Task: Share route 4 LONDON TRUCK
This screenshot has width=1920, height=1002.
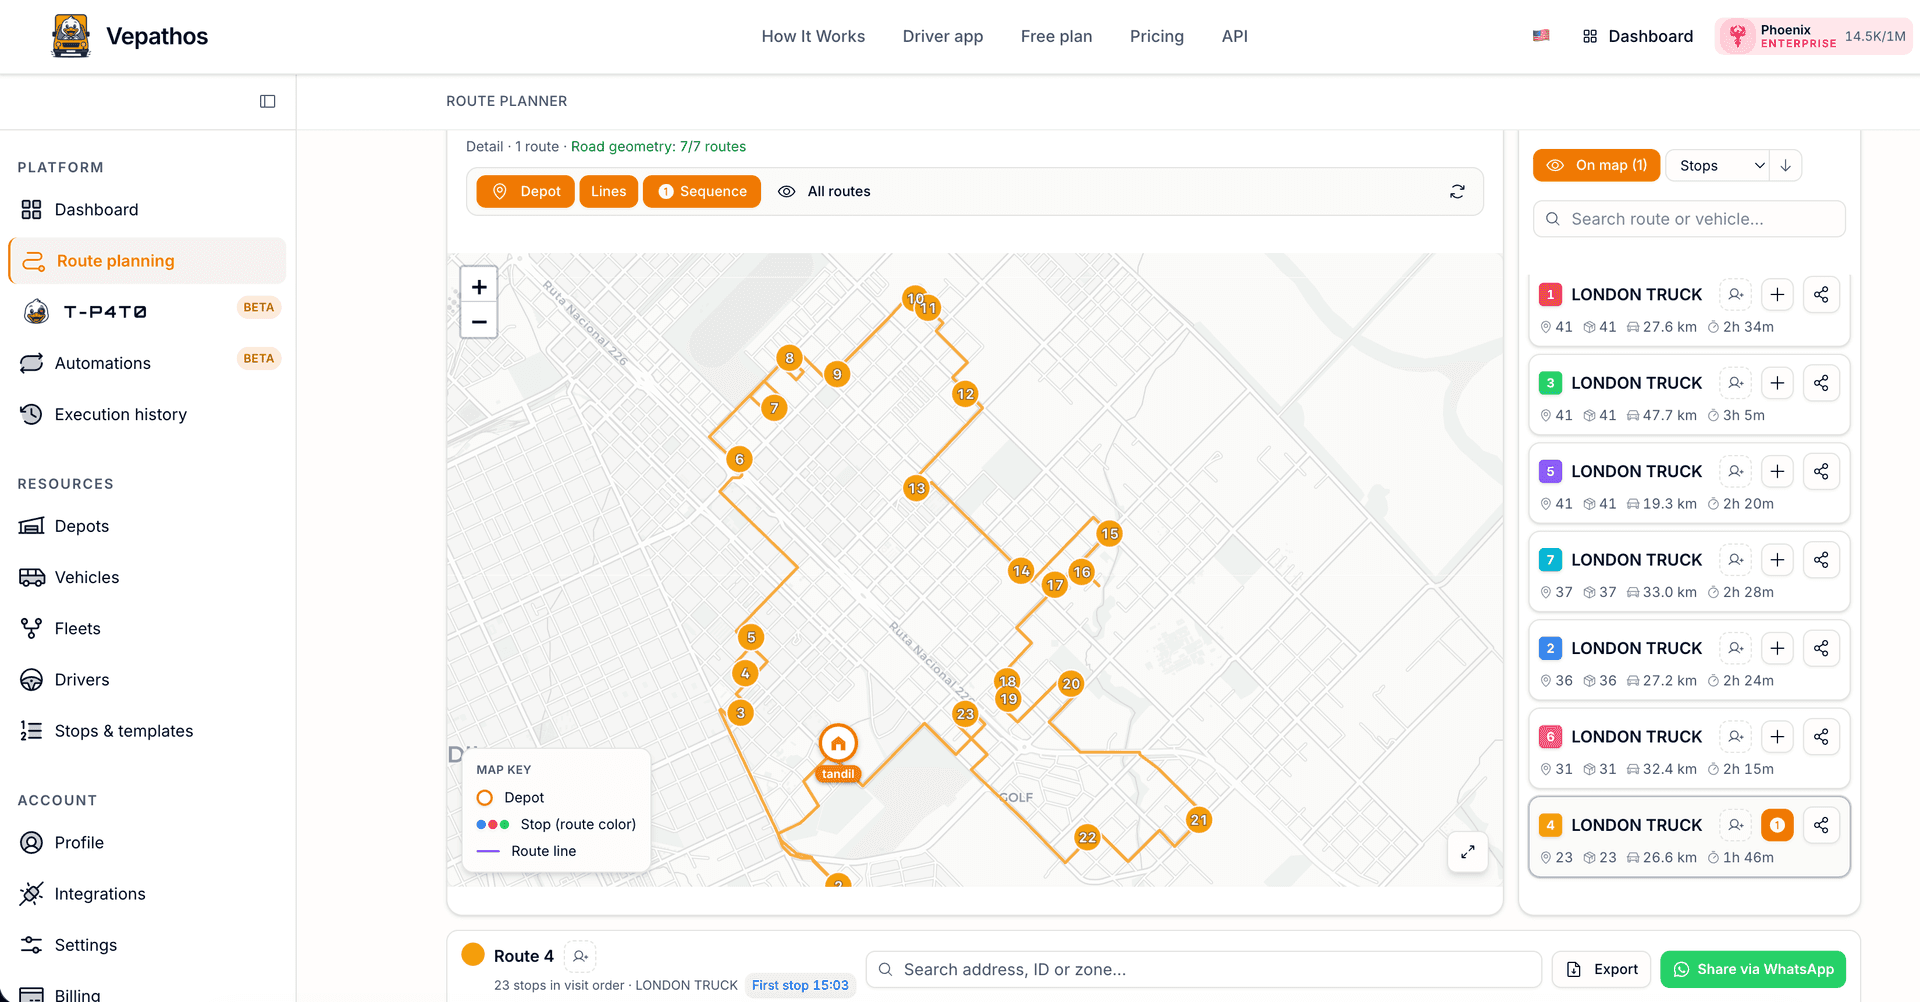Action: [x=1821, y=825]
